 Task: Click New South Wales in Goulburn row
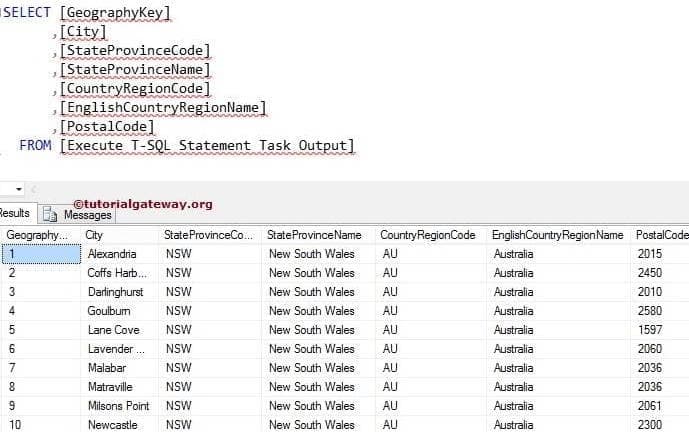[319, 311]
